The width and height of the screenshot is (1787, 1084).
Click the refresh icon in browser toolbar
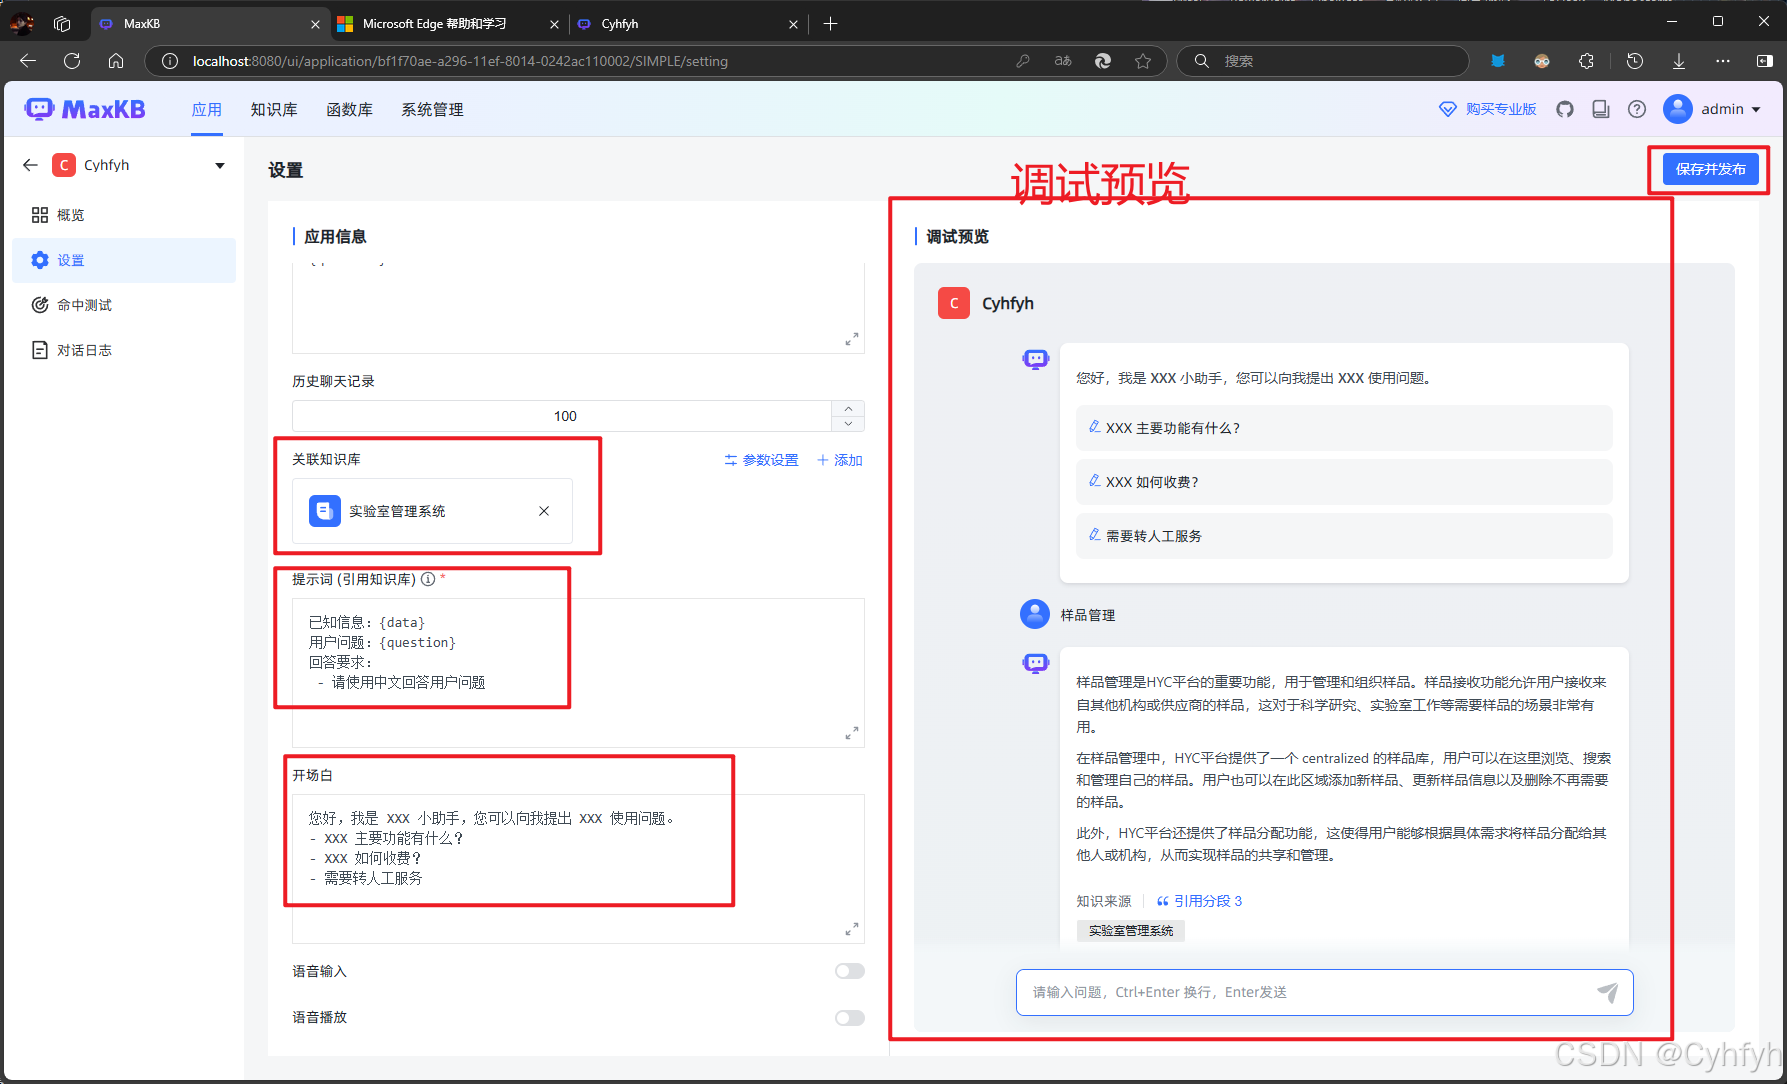[x=72, y=61]
